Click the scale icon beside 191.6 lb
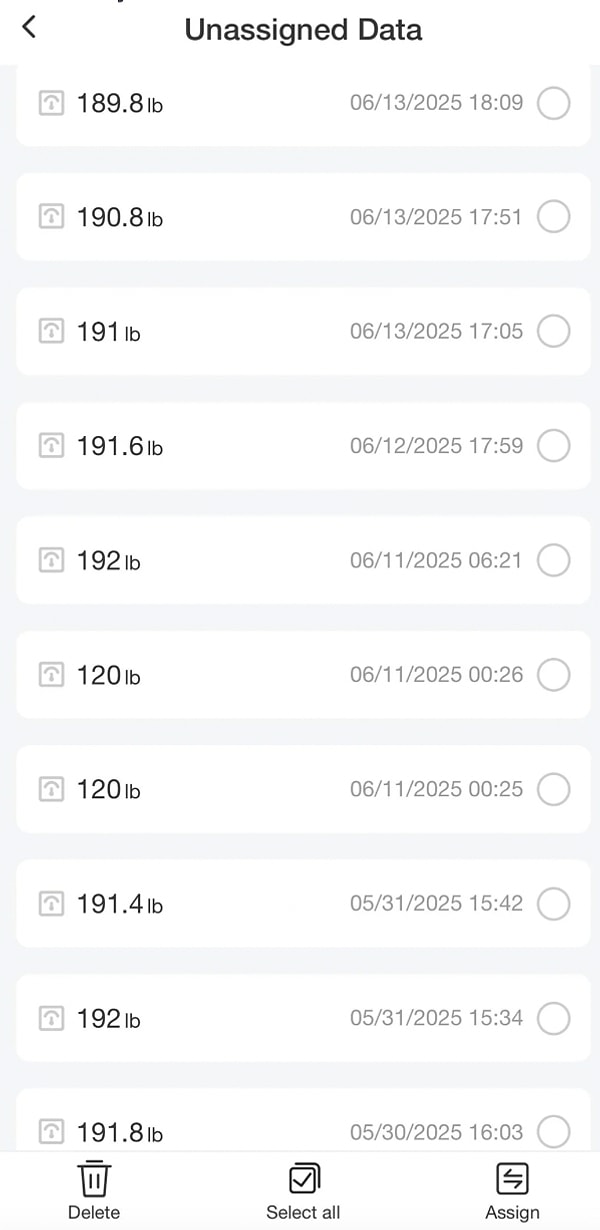Viewport: 600px width, 1230px height. tap(51, 446)
